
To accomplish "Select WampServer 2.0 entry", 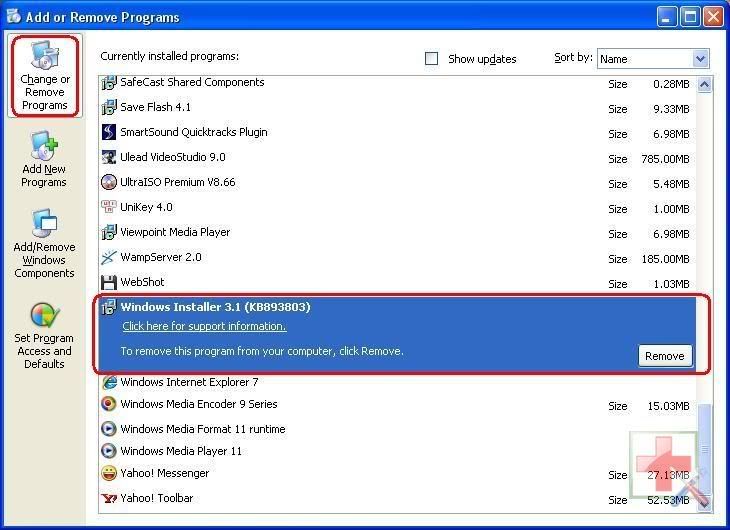I will (398, 258).
